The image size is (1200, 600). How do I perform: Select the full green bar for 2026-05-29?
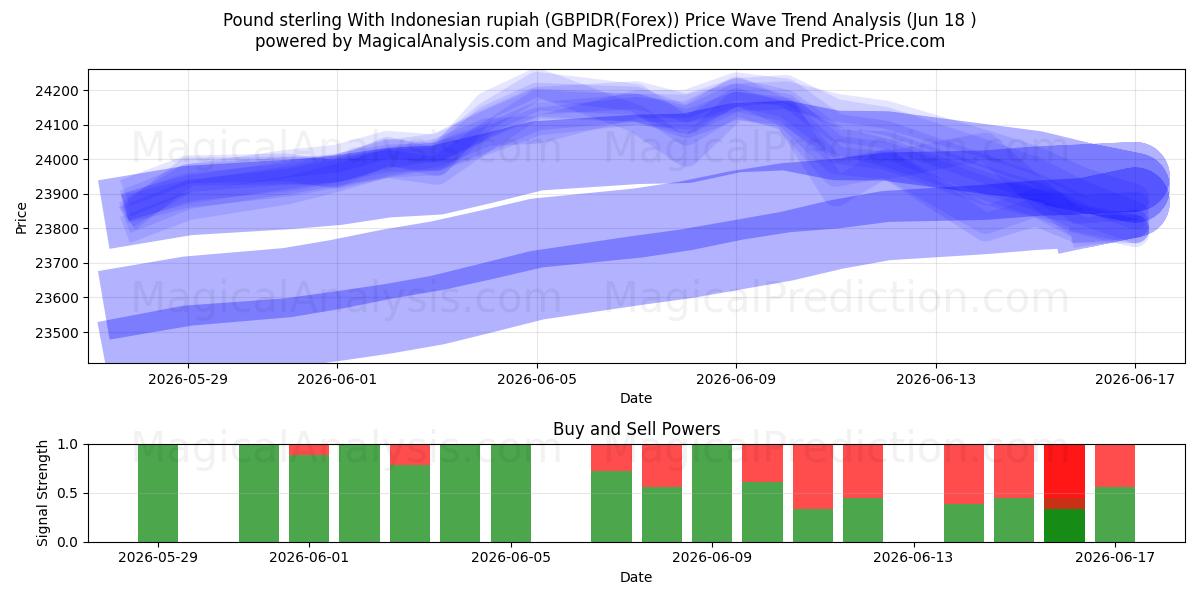pyautogui.click(x=158, y=493)
